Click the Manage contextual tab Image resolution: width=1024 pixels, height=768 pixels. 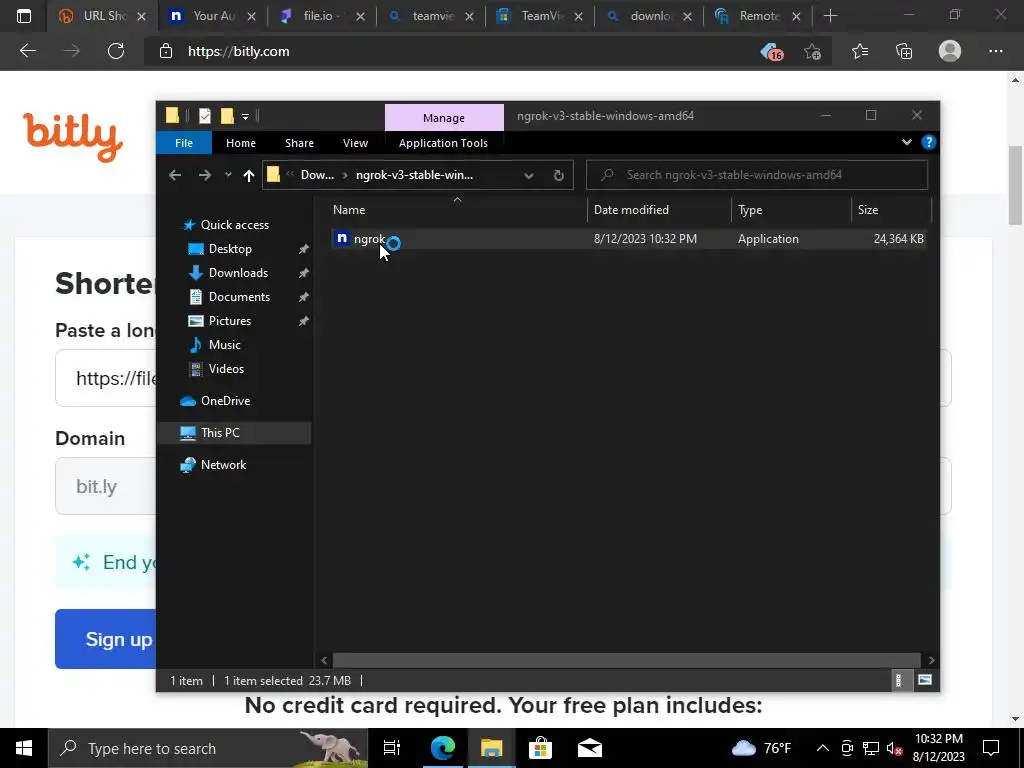click(444, 118)
